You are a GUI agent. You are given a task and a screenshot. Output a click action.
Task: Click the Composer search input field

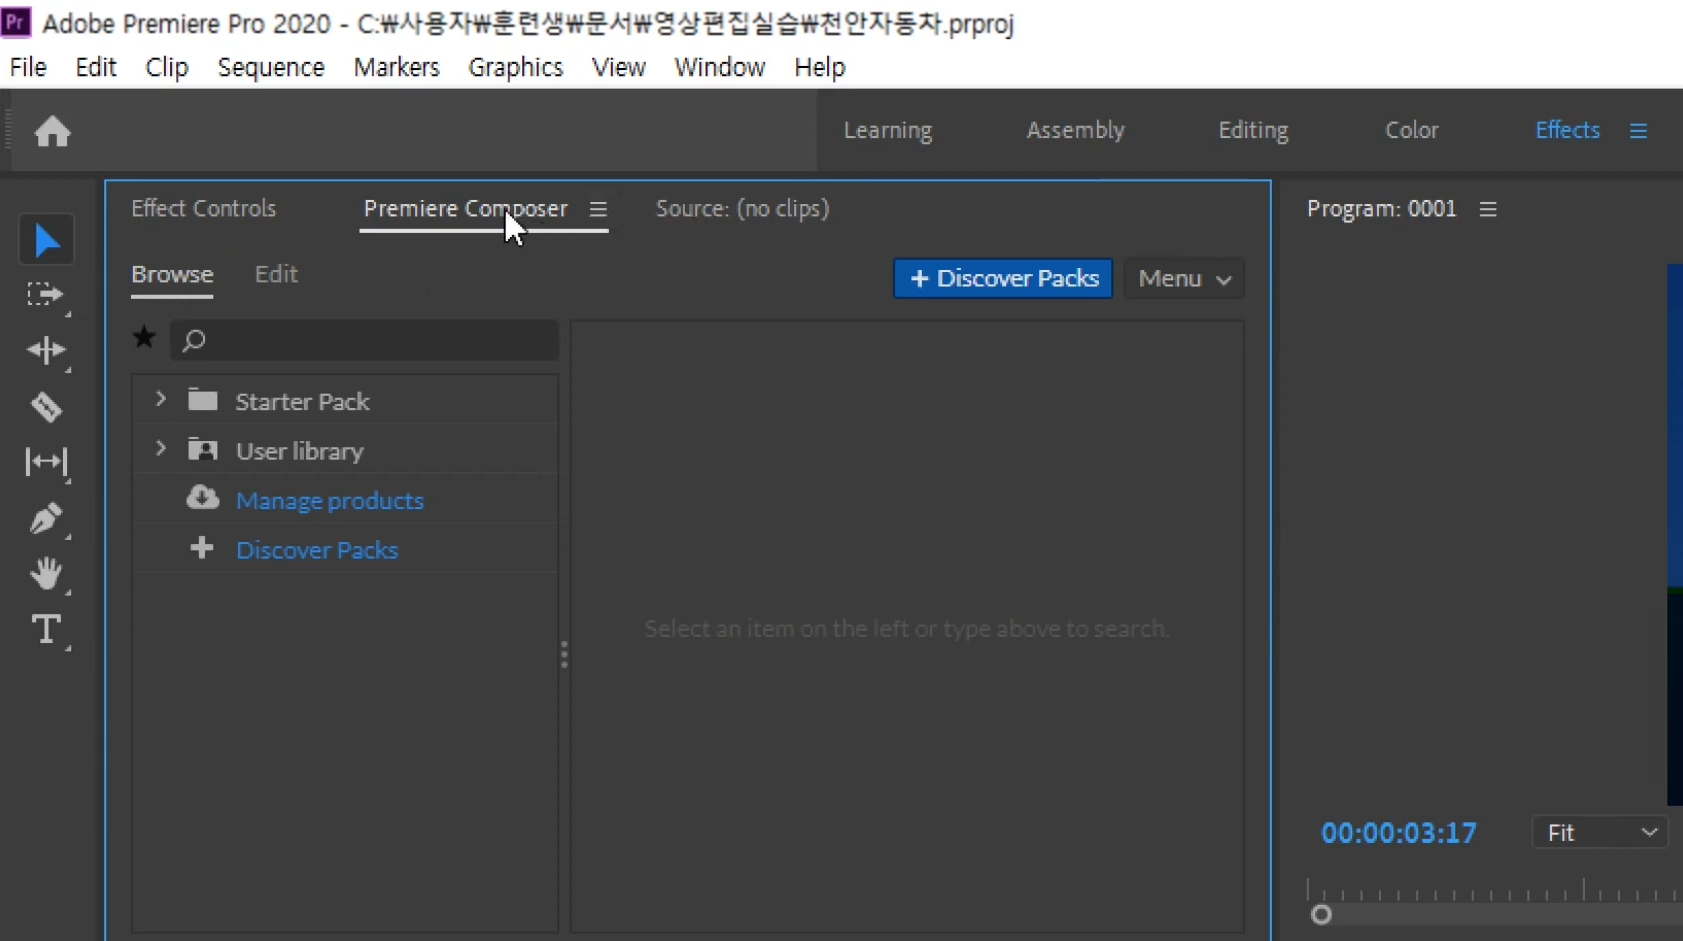(364, 340)
